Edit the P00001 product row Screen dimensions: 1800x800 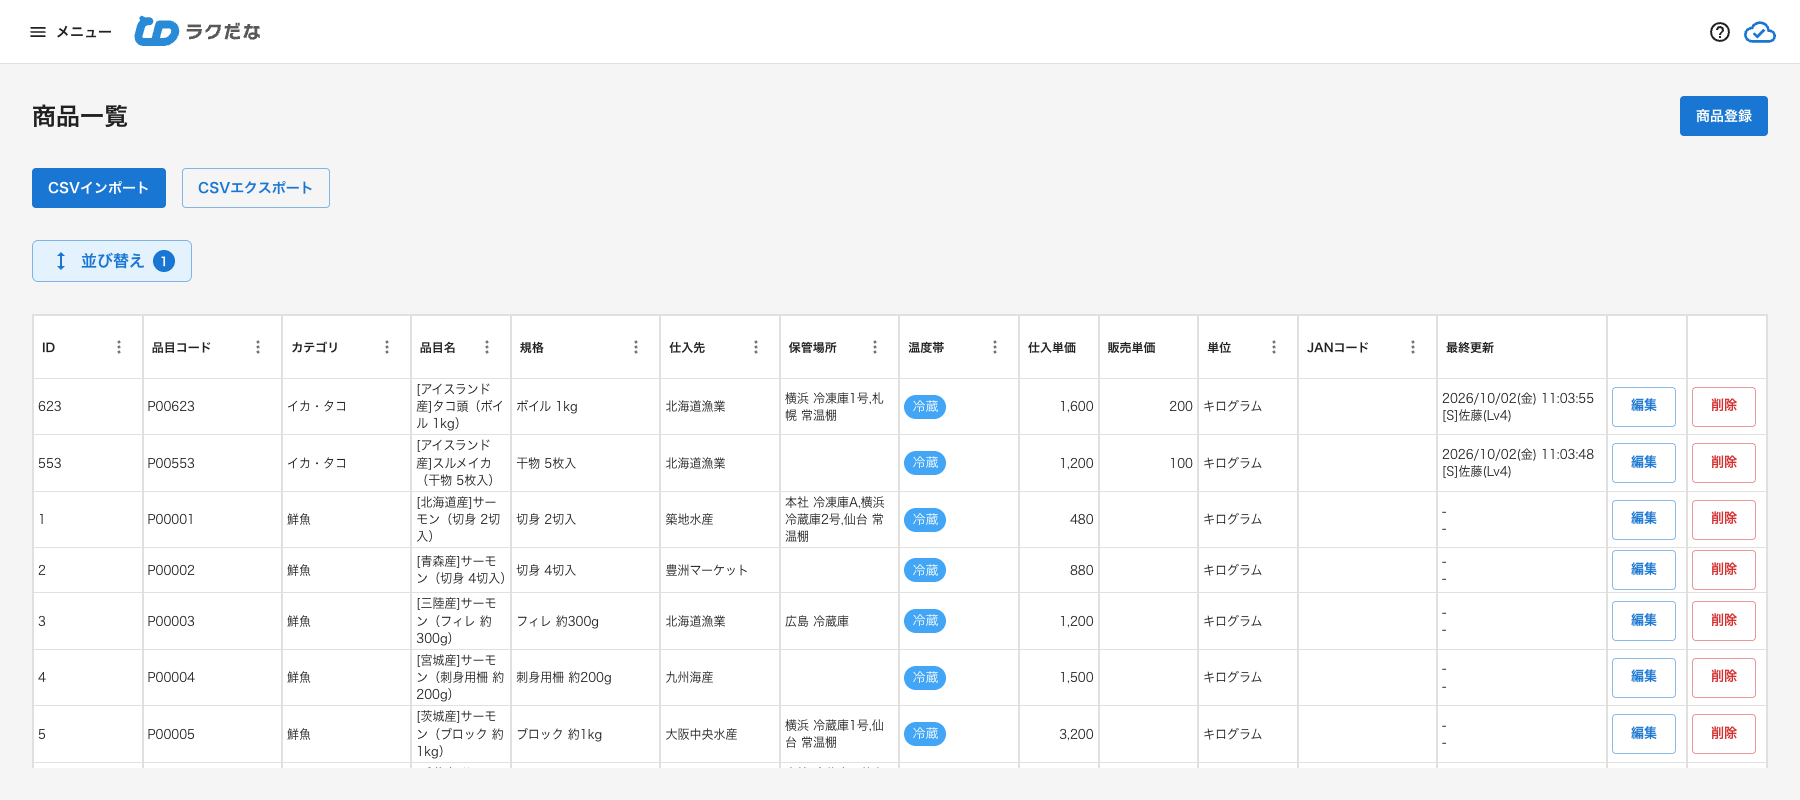(x=1644, y=519)
